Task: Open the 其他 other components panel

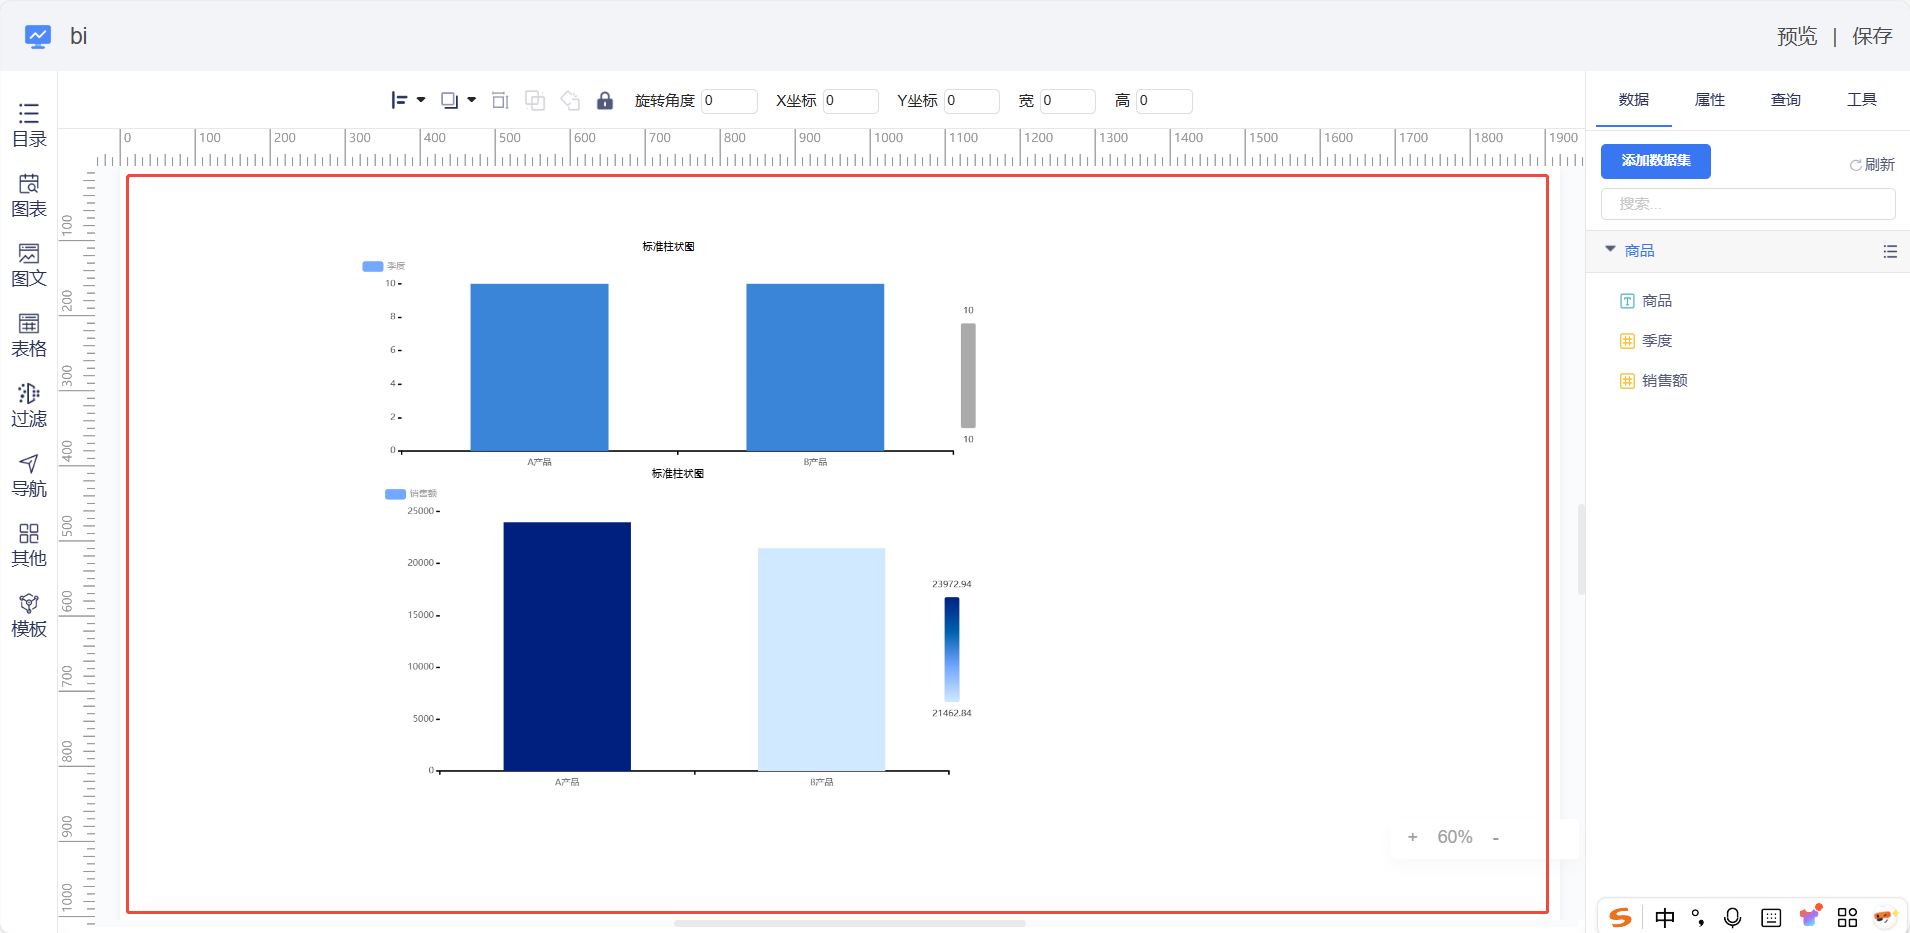Action: click(x=29, y=545)
